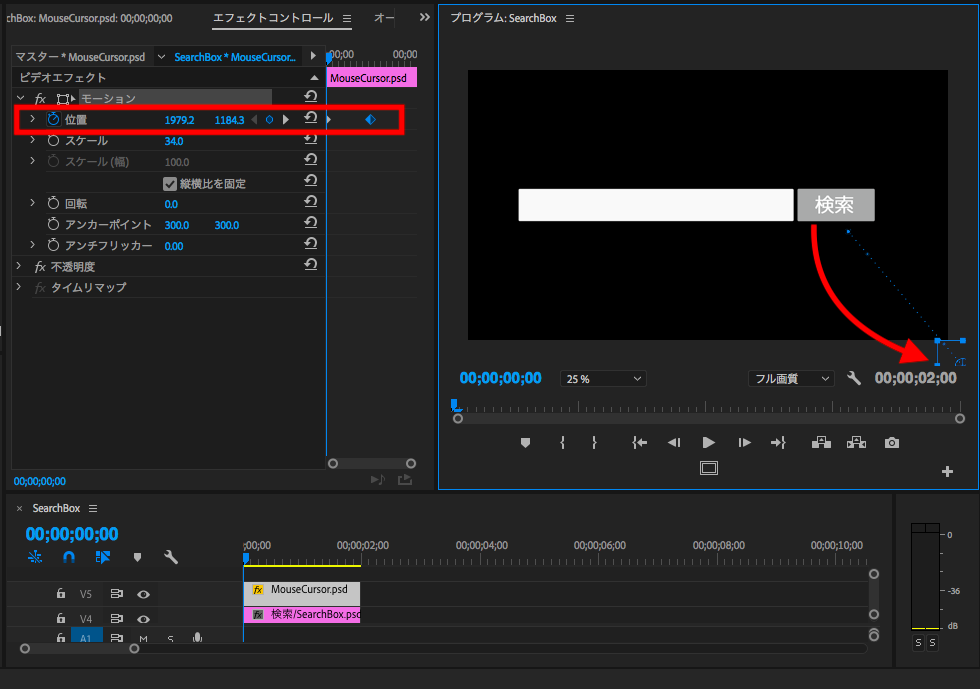980x689 pixels.
Task: Switch to the エフェクトコントロール tab
Action: point(273,18)
